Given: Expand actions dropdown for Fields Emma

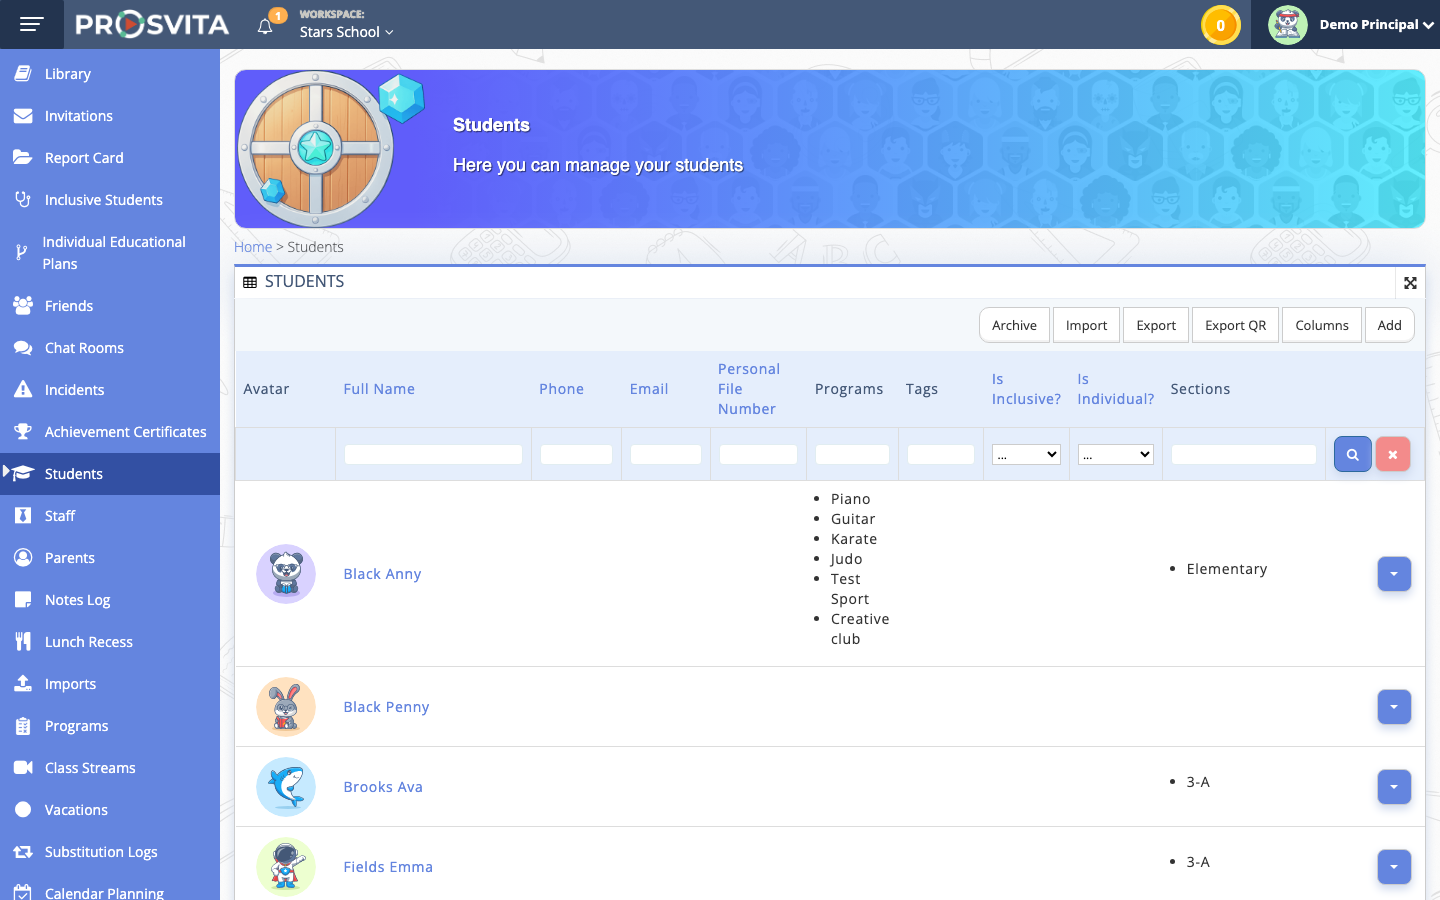Looking at the screenshot, I should click(1394, 867).
